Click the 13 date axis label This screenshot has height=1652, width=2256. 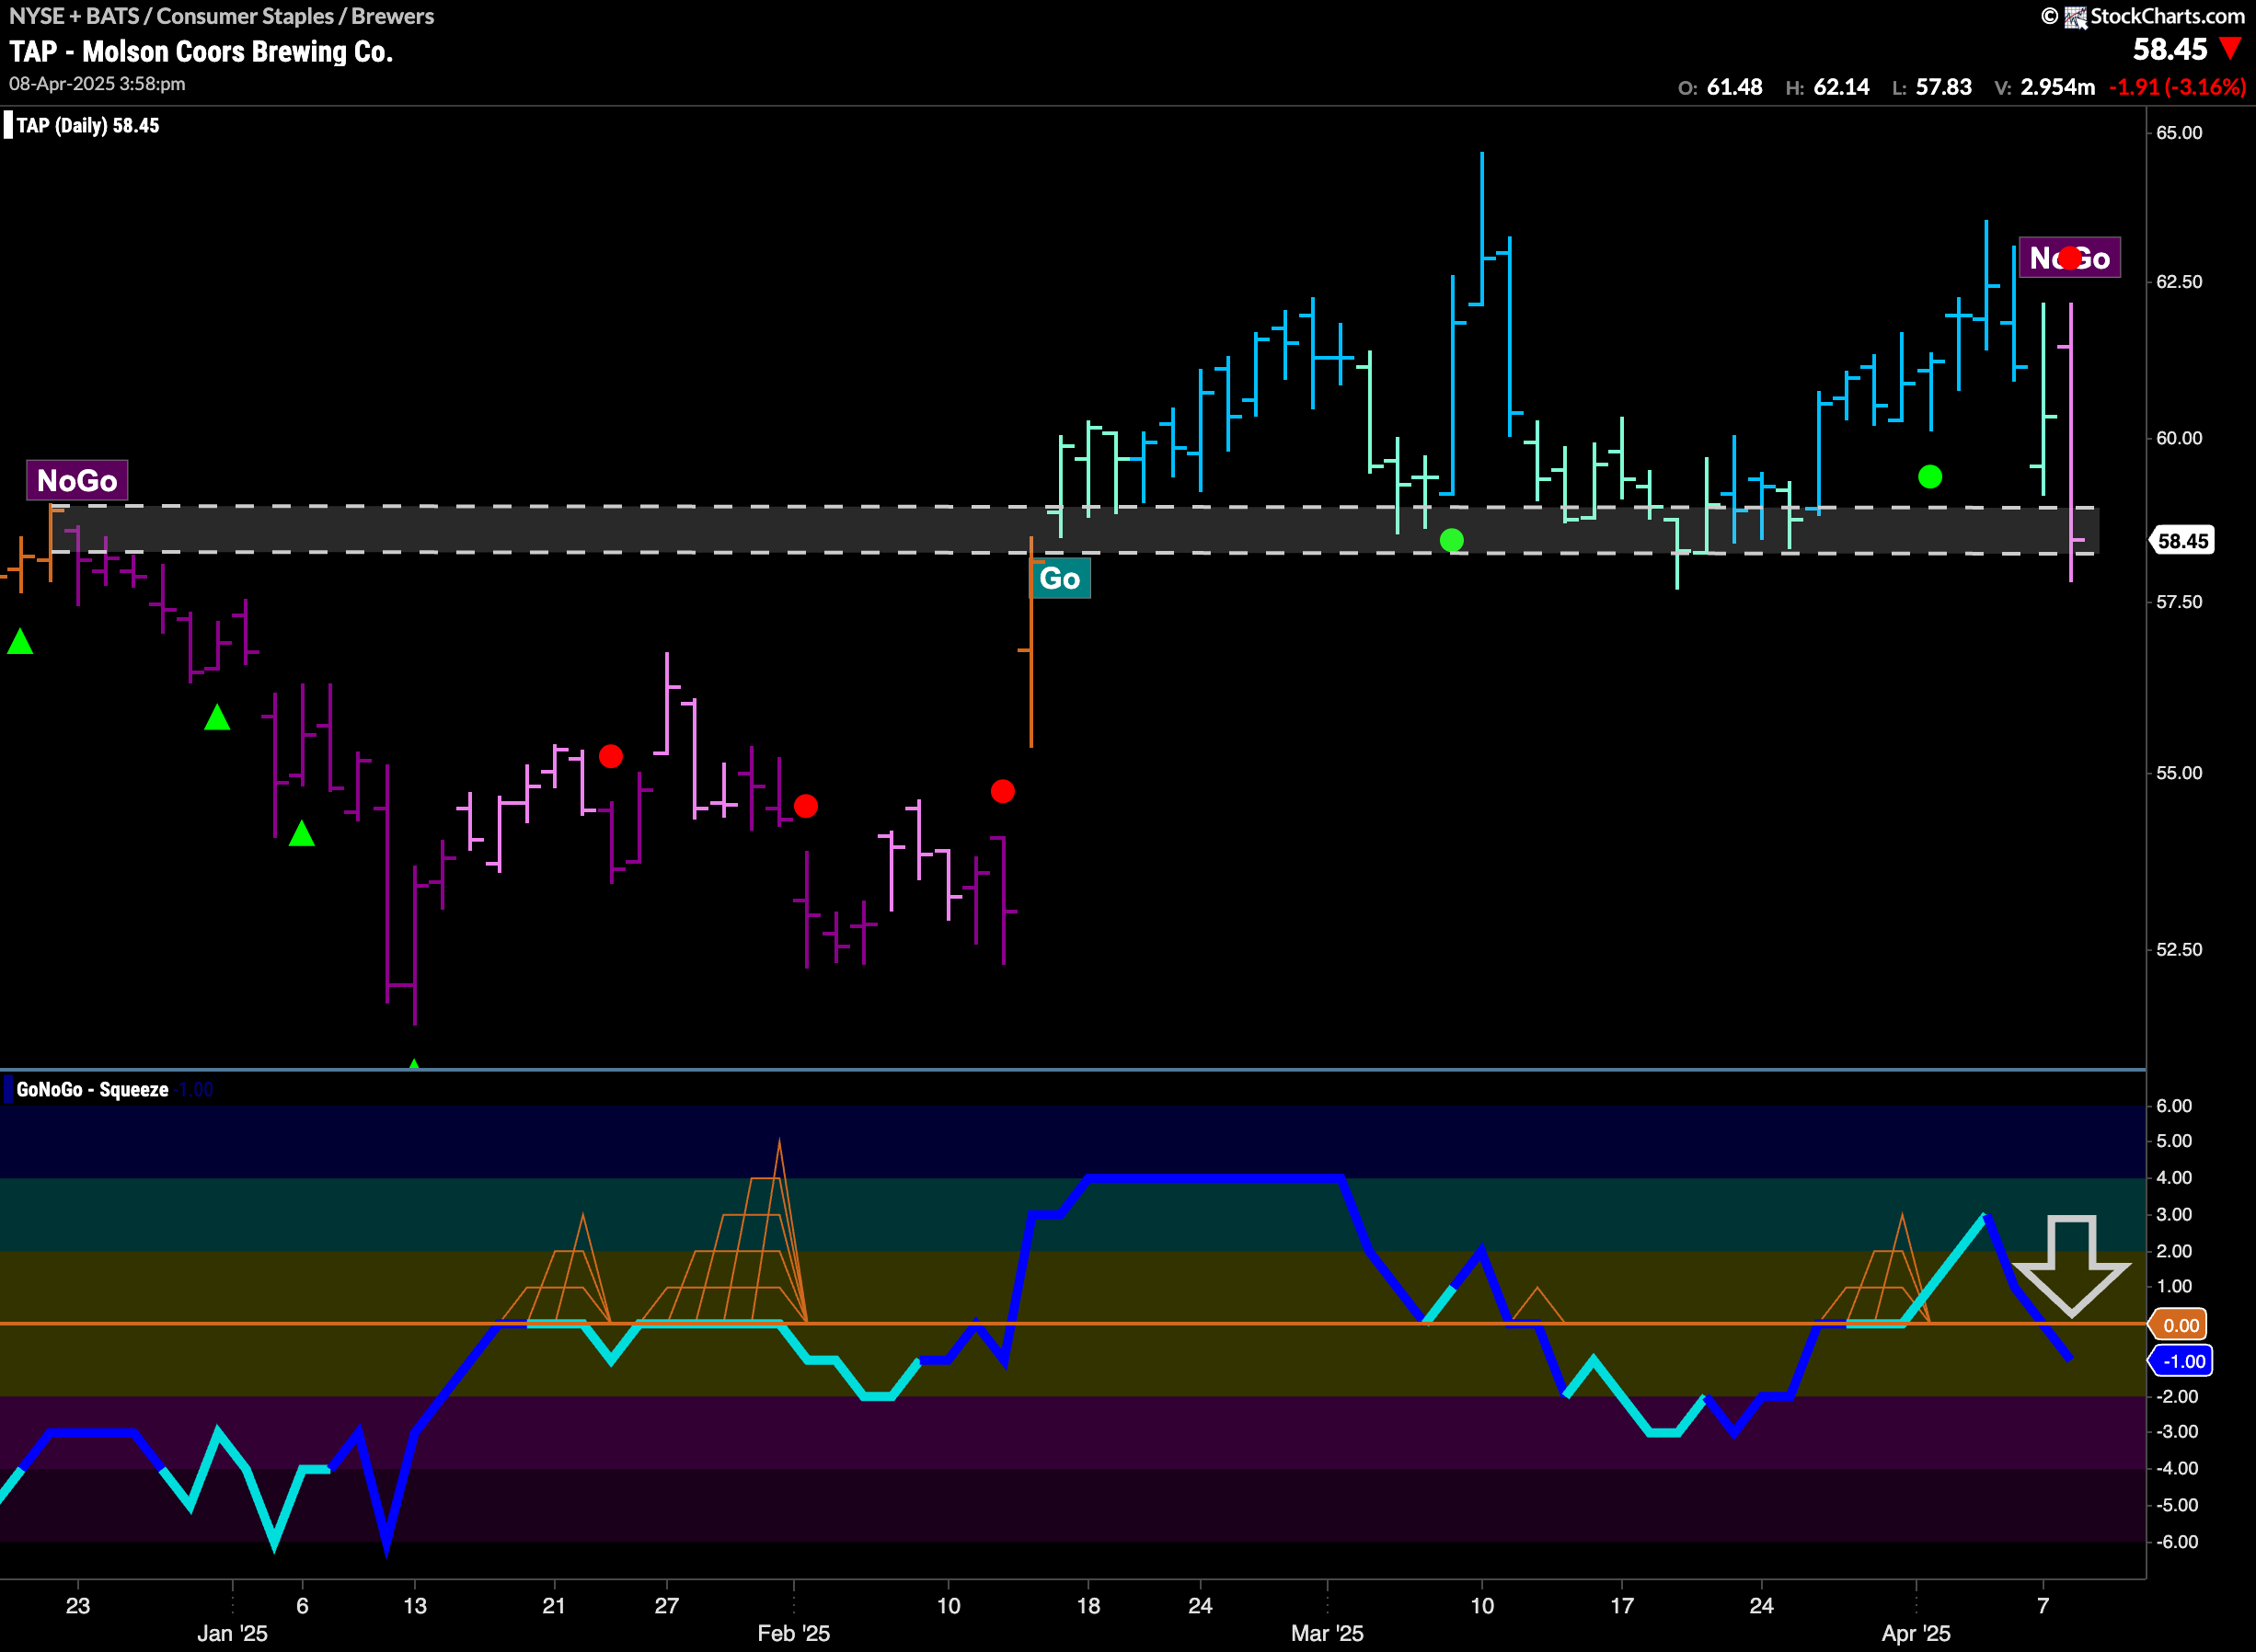coord(414,1606)
